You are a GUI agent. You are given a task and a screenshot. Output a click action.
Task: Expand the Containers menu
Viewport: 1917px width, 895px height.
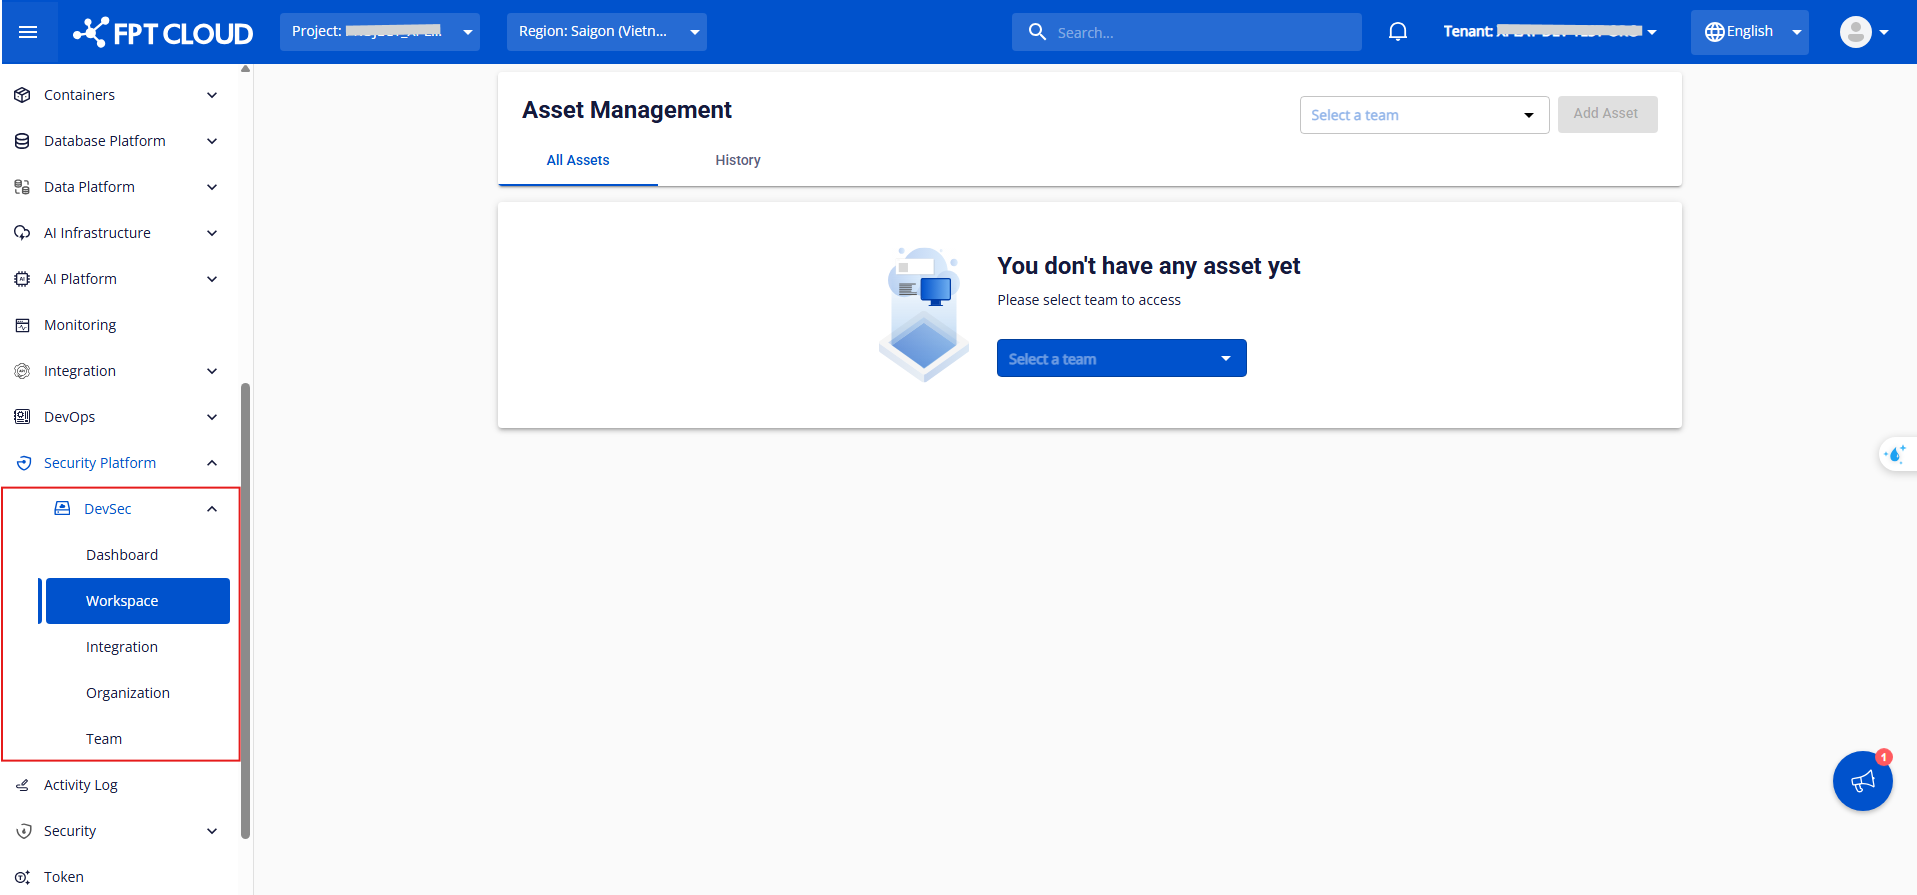pyautogui.click(x=212, y=95)
